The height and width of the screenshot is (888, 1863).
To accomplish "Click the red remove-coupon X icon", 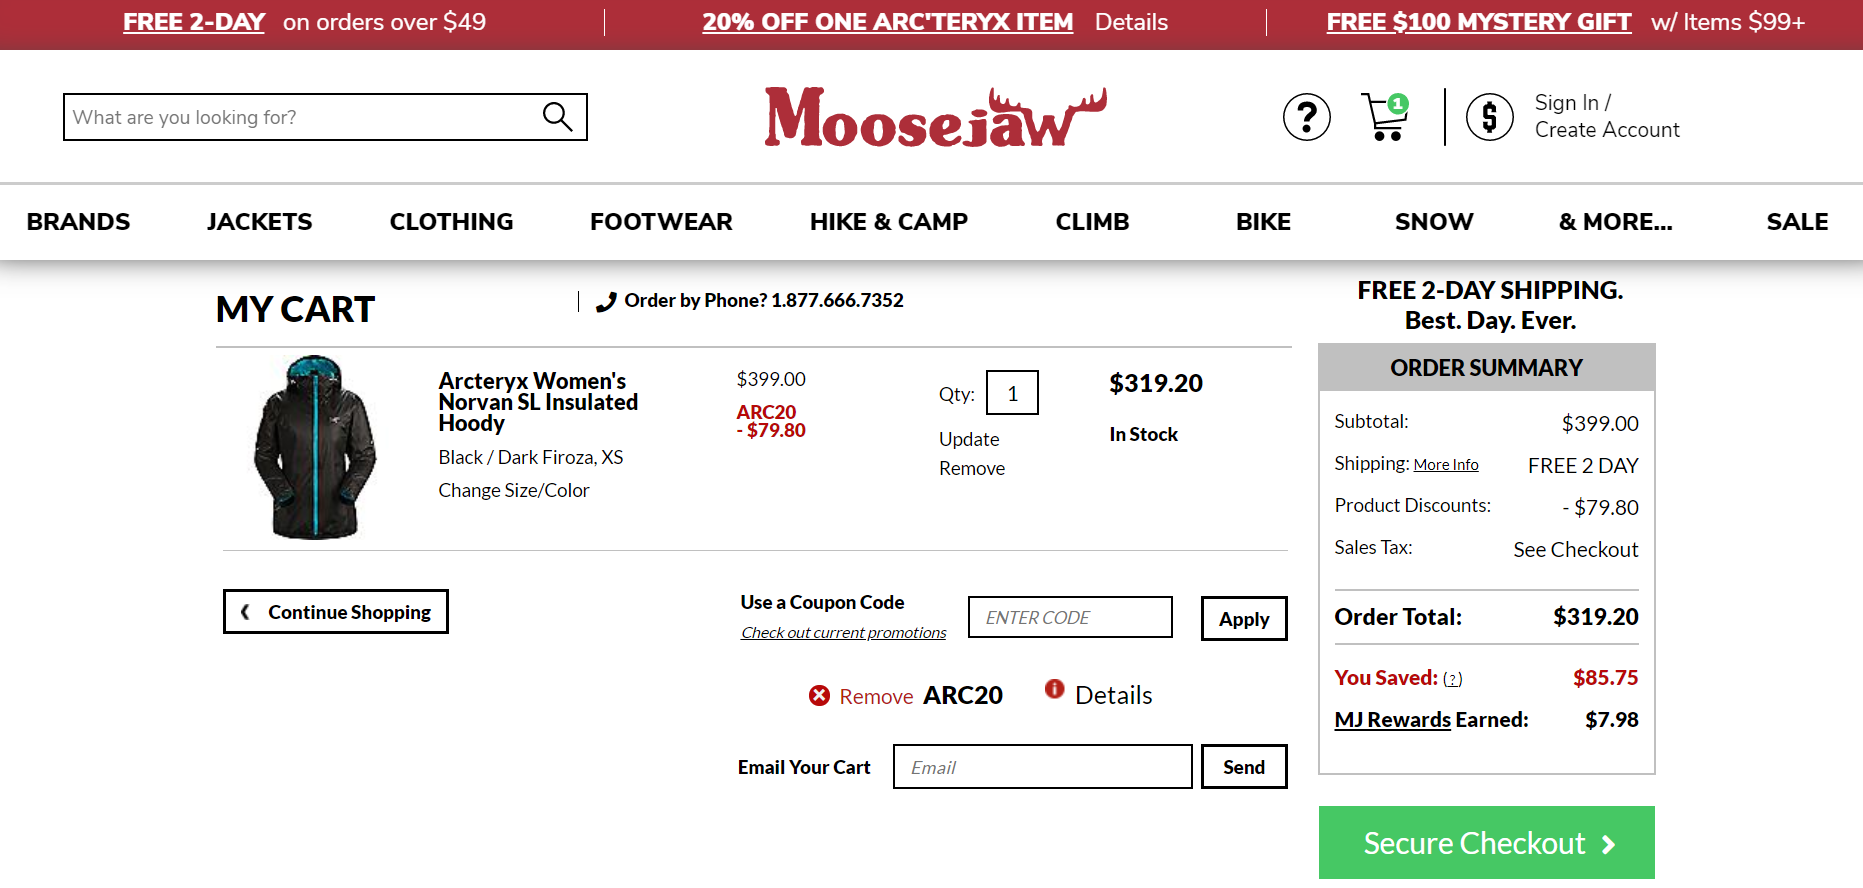I will coord(819,695).
